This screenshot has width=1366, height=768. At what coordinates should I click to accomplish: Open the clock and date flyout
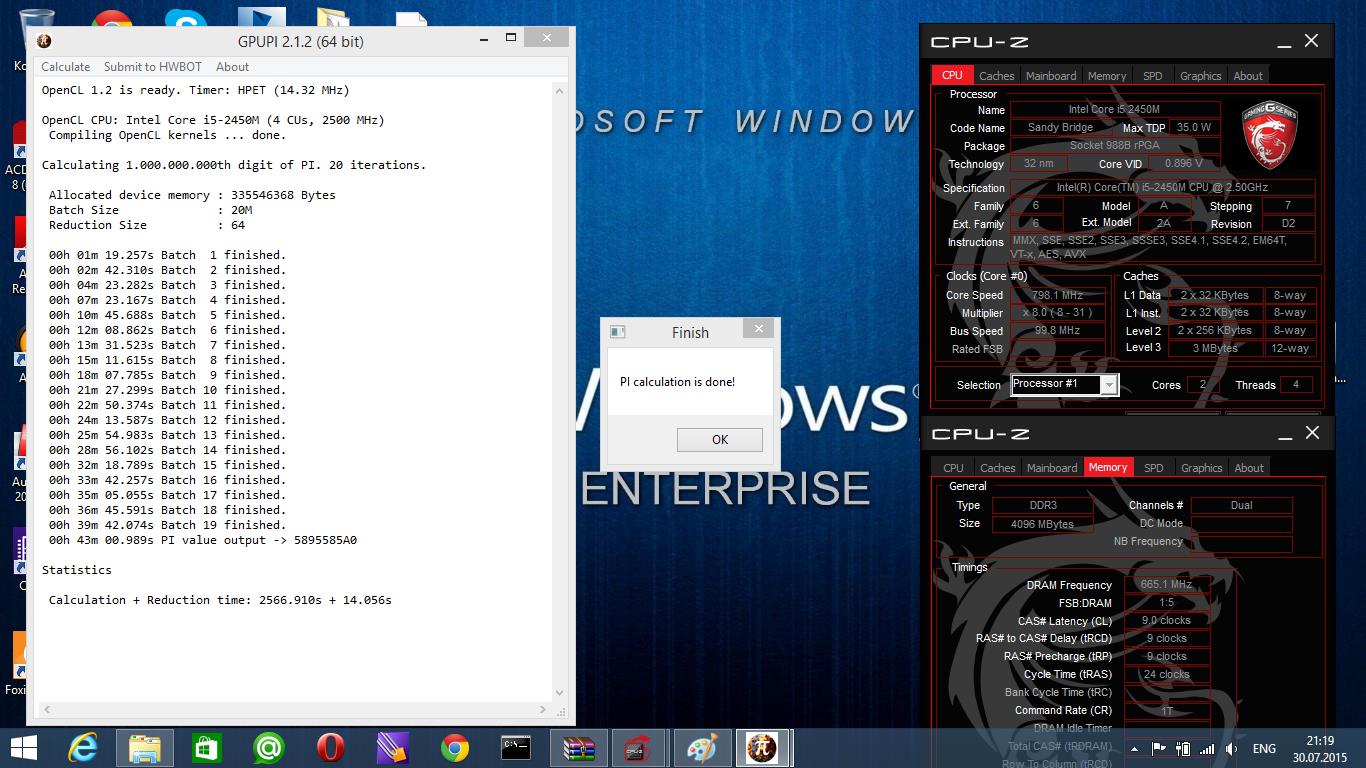pyautogui.click(x=1320, y=748)
